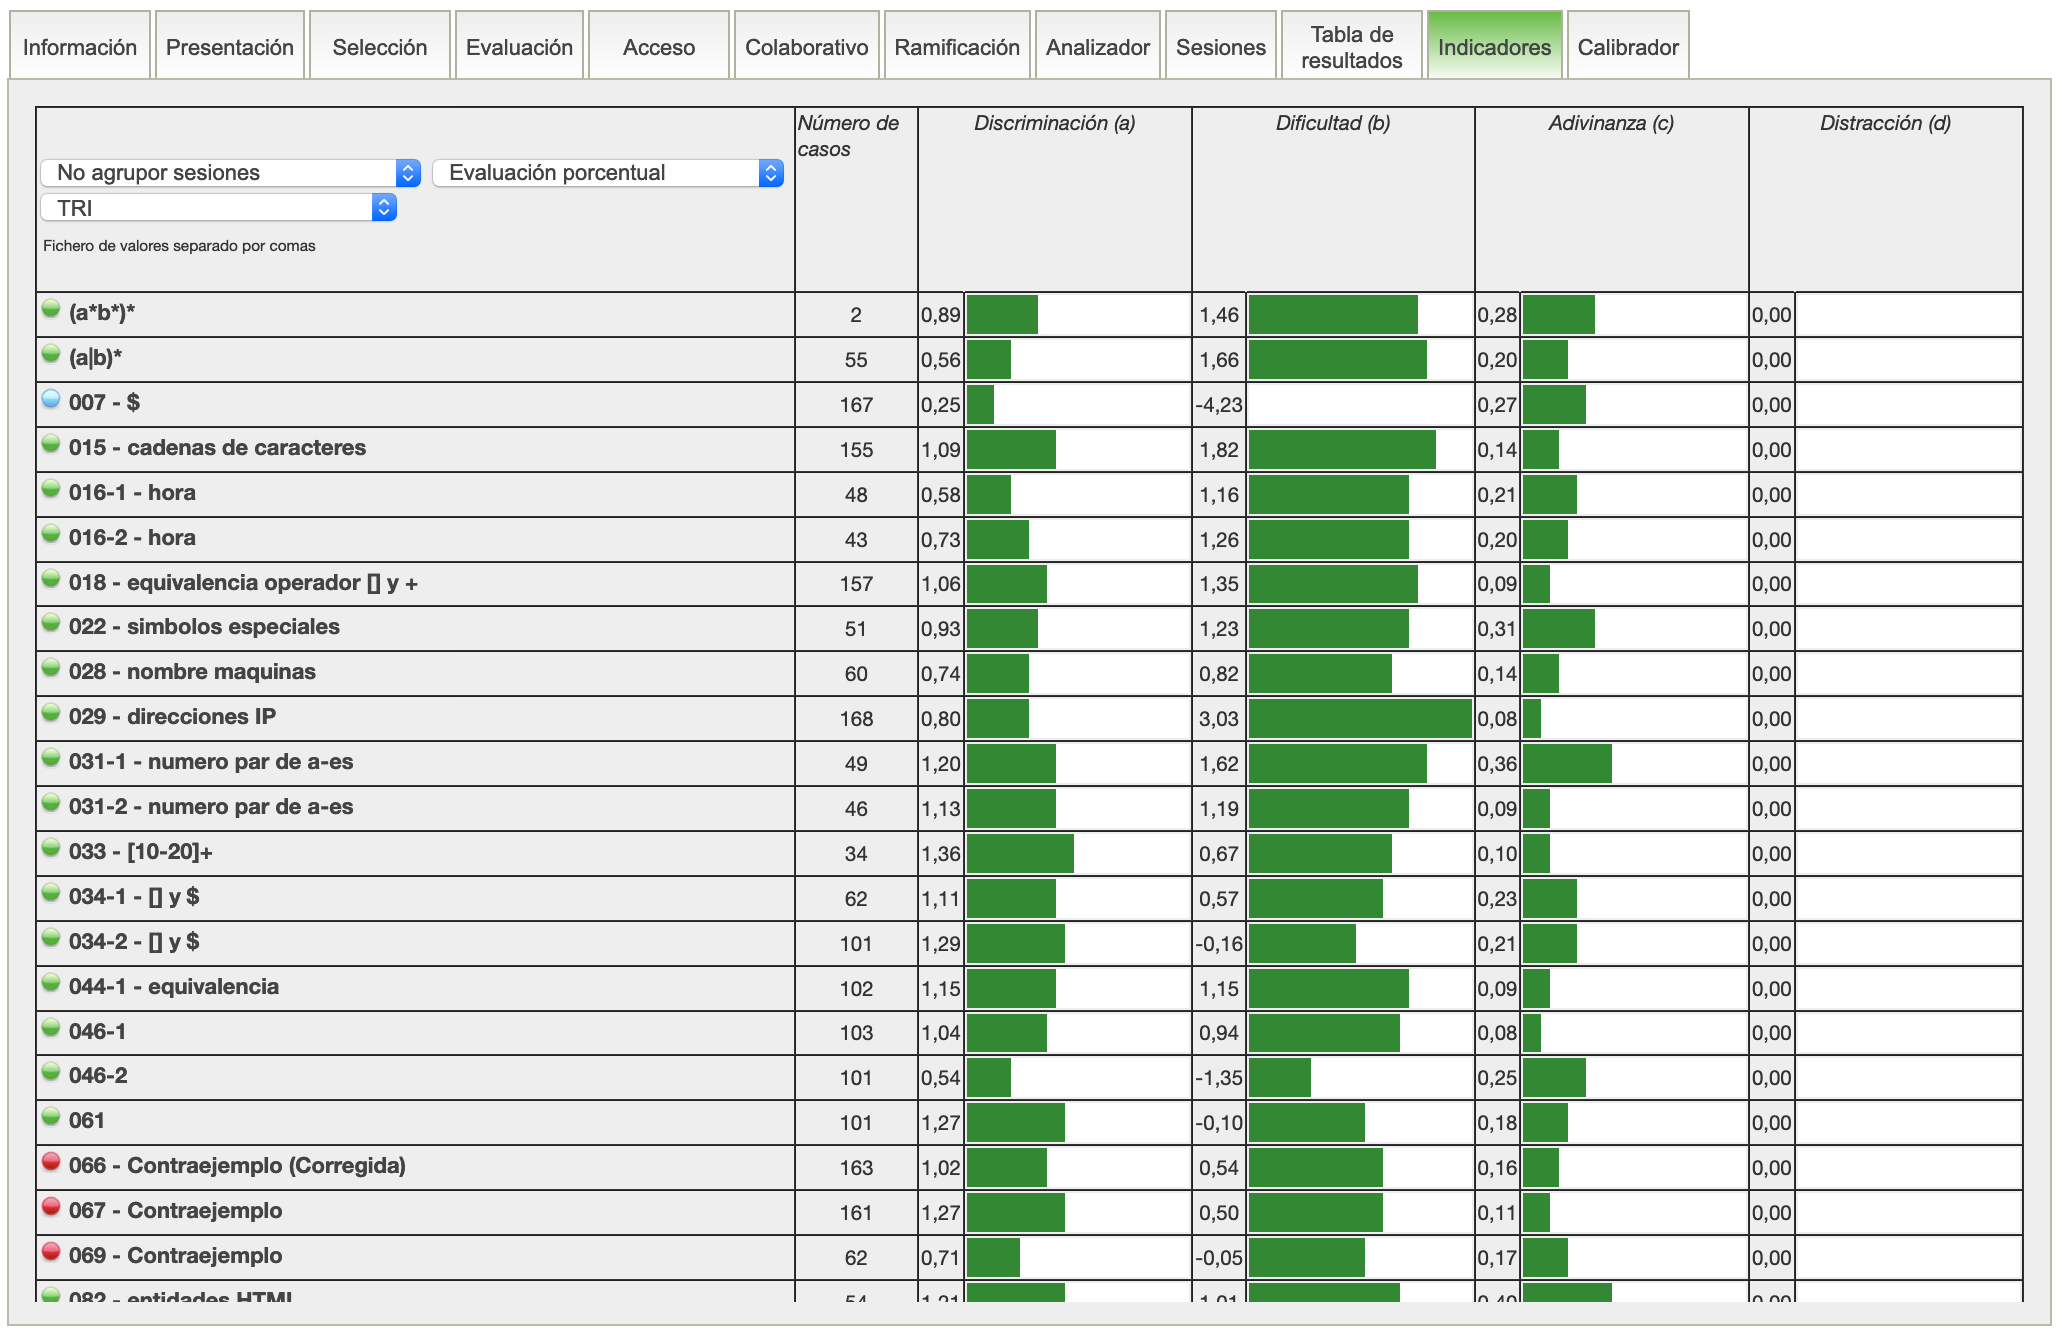Click green ball beside 015 - cadenas de caracteres
The width and height of the screenshot is (2064, 1336).
click(51, 444)
